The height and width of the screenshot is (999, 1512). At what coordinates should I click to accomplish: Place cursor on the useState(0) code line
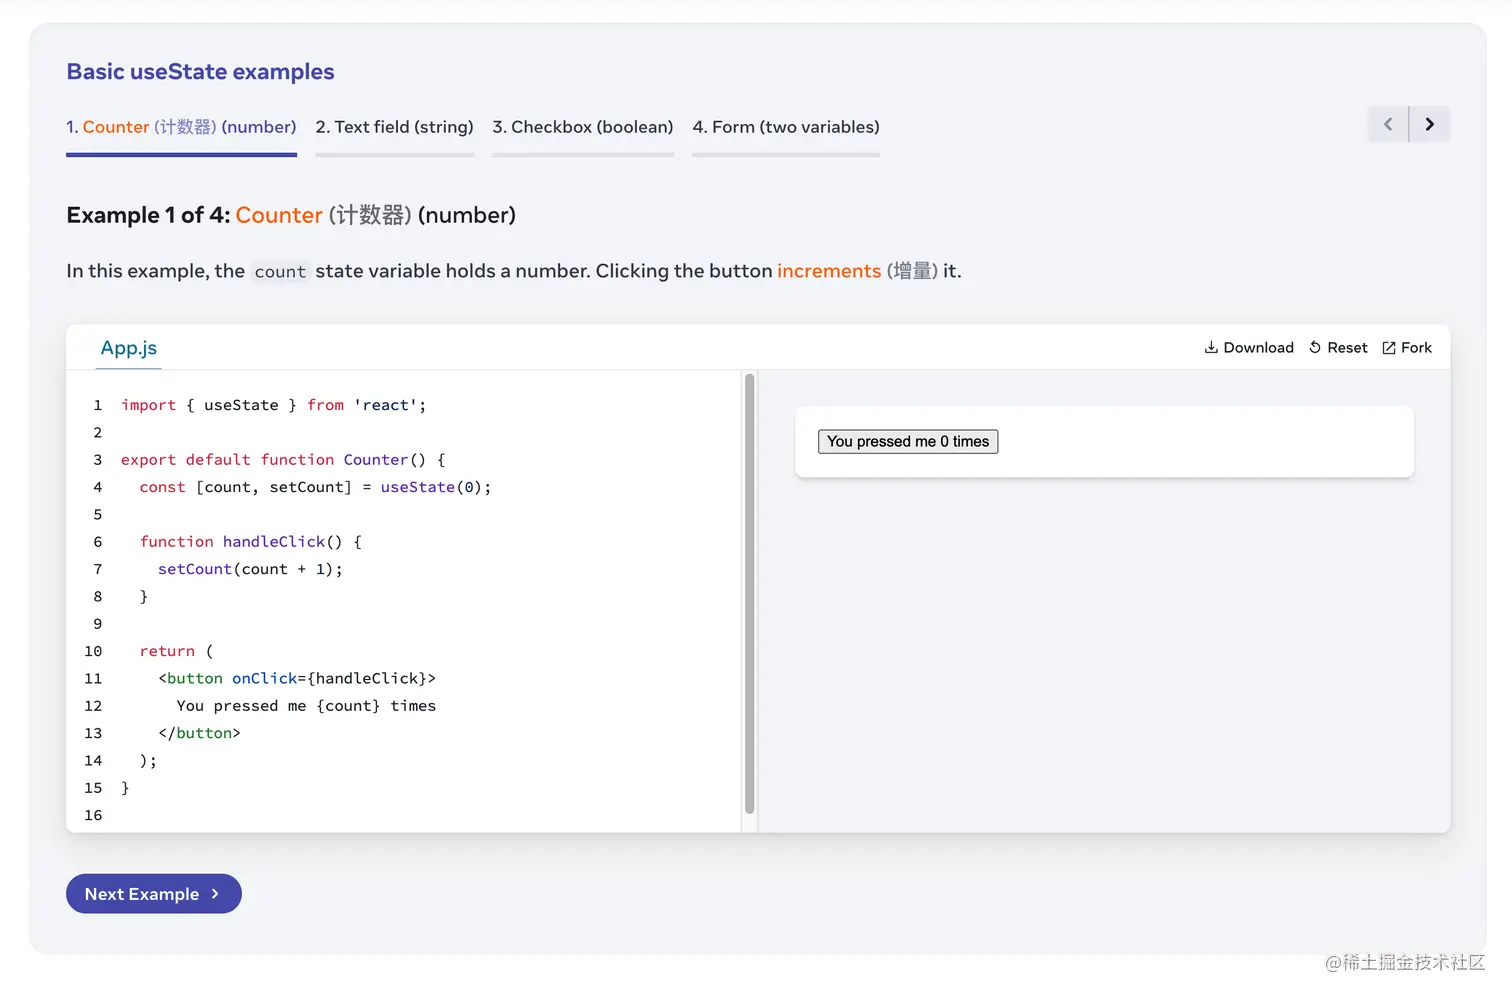315,487
